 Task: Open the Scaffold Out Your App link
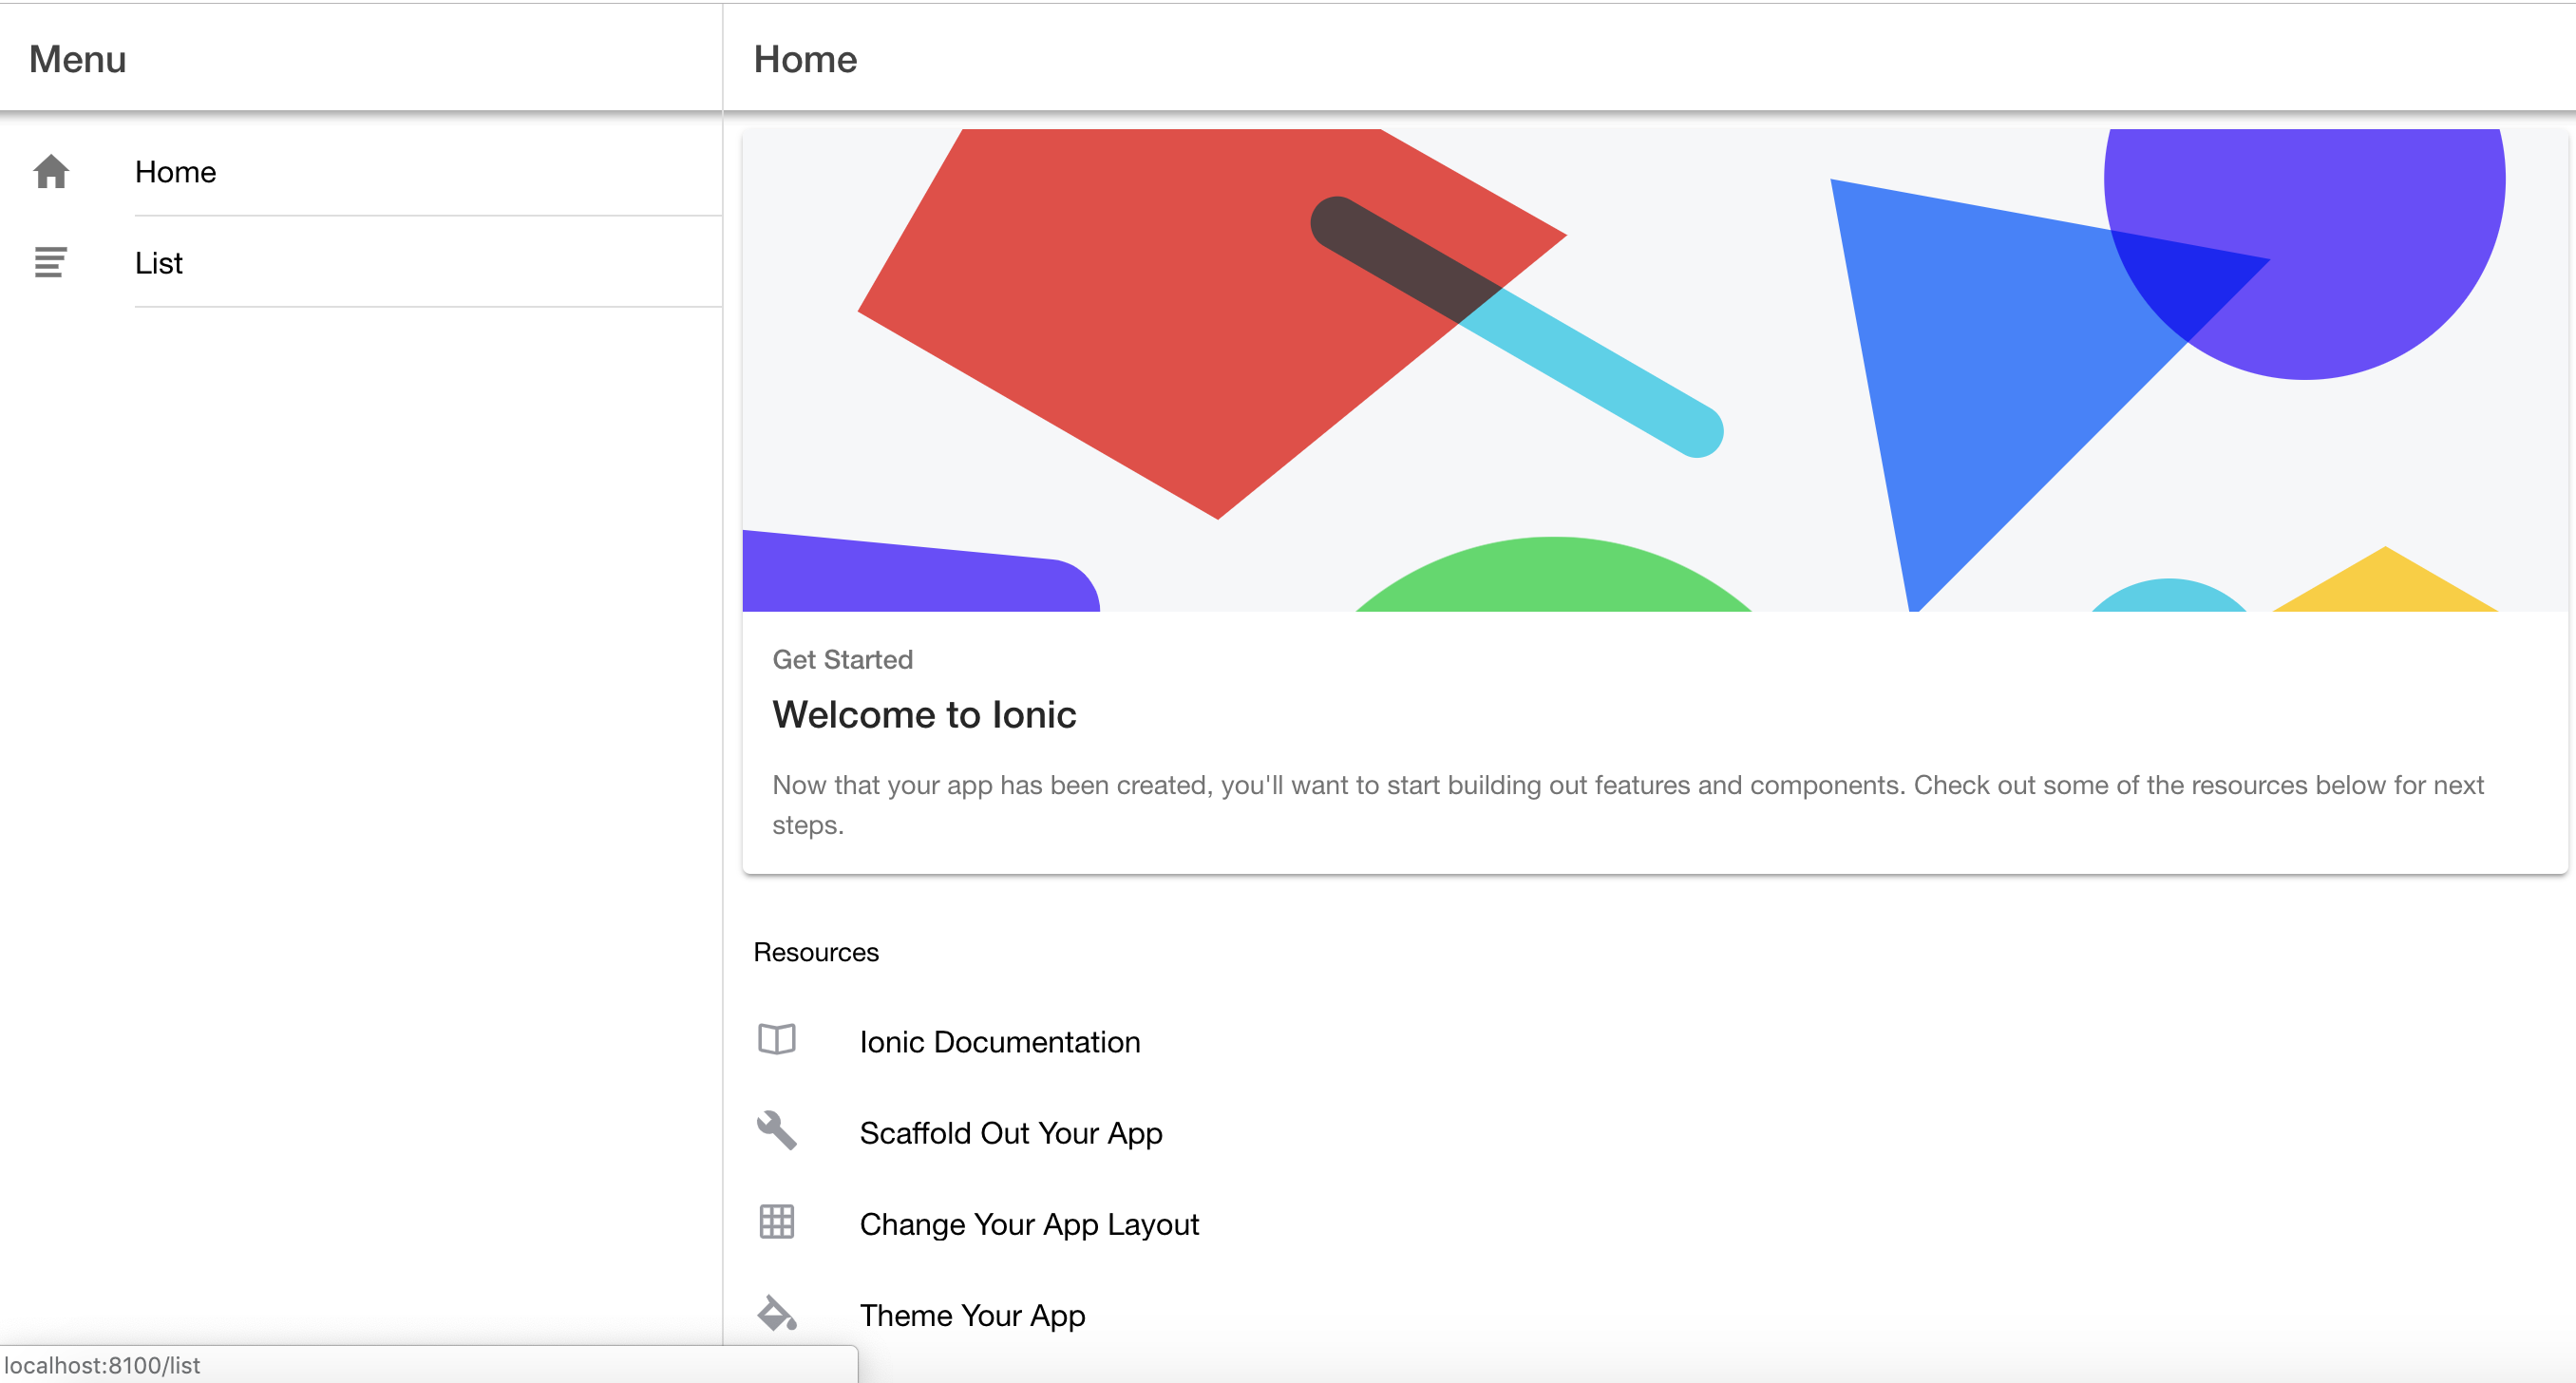pos(1011,1133)
